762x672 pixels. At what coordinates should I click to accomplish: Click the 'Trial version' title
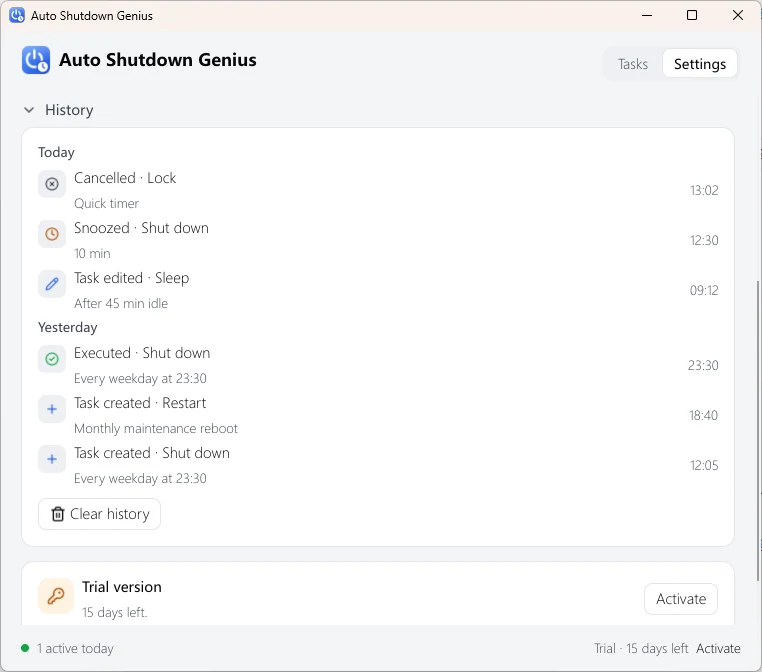point(121,587)
